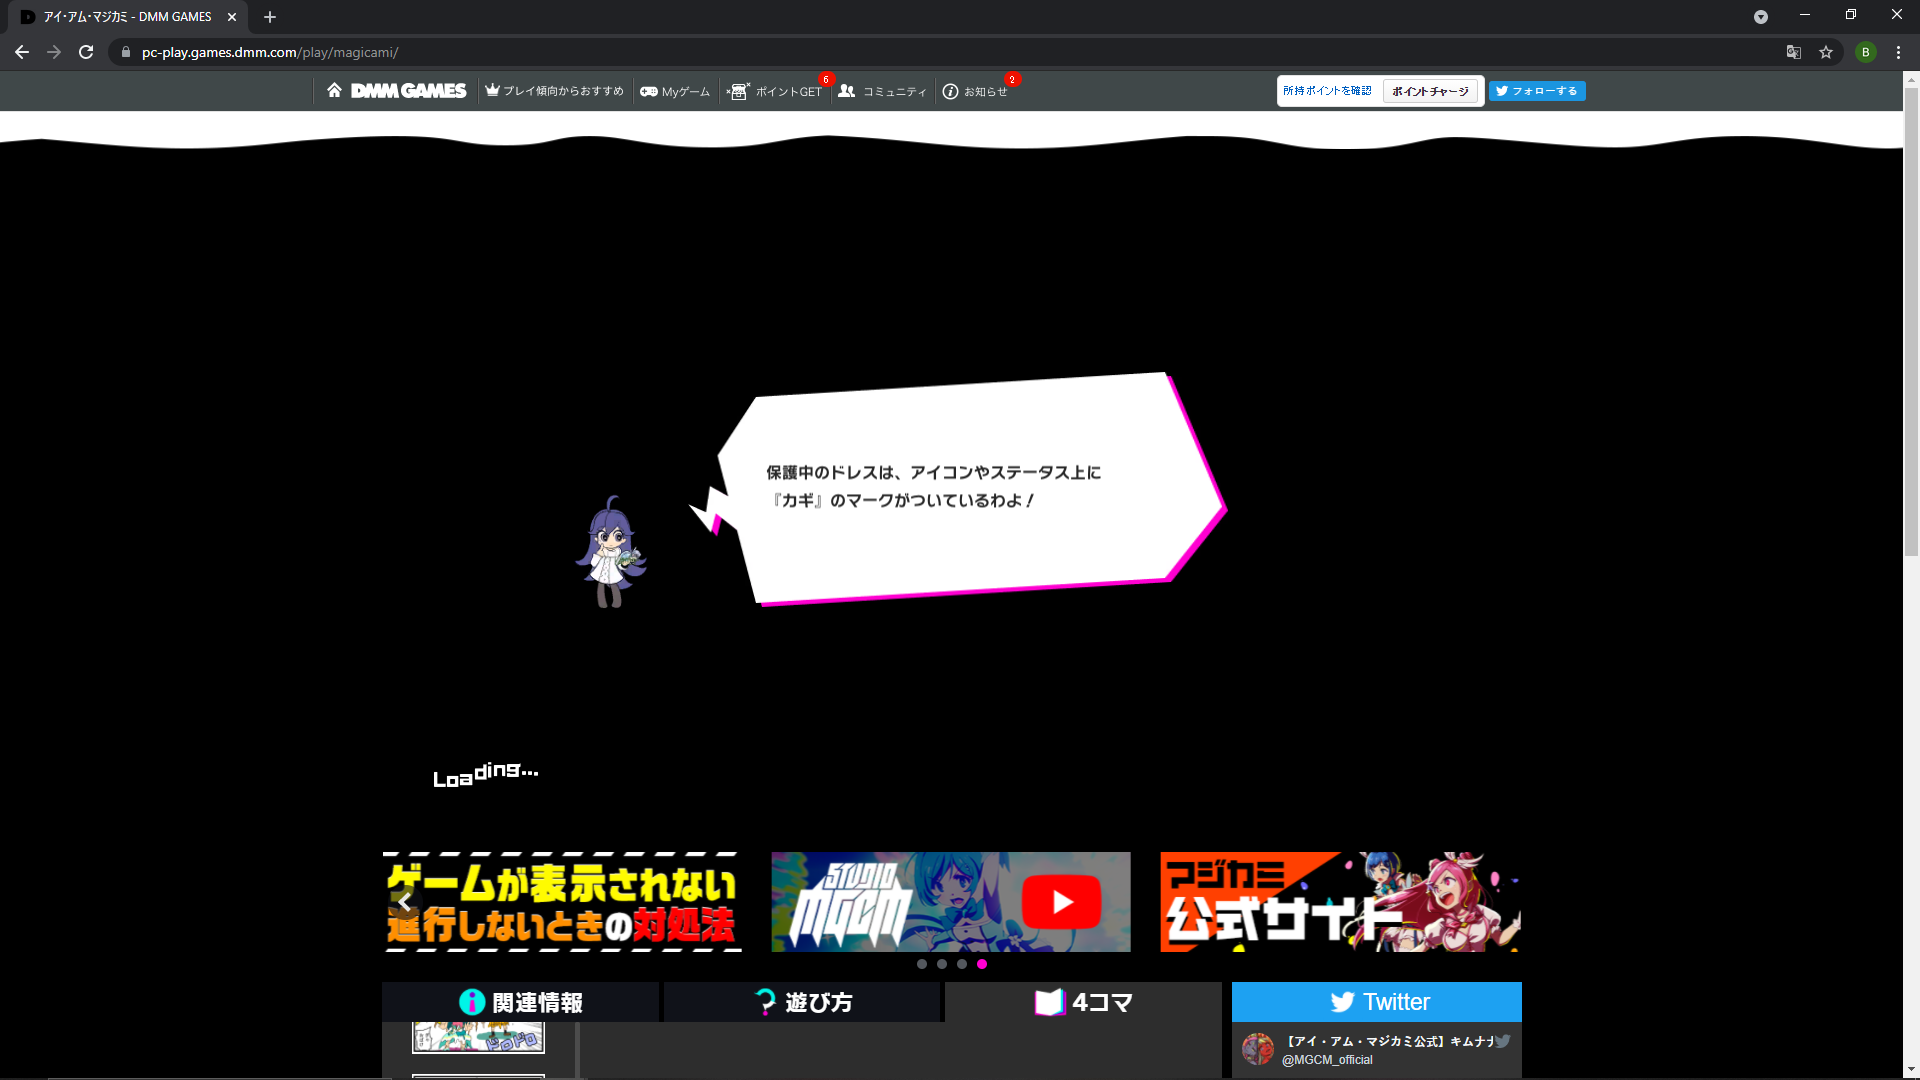Open コミュニティ via the people icon
This screenshot has width=1920, height=1080.
point(848,90)
